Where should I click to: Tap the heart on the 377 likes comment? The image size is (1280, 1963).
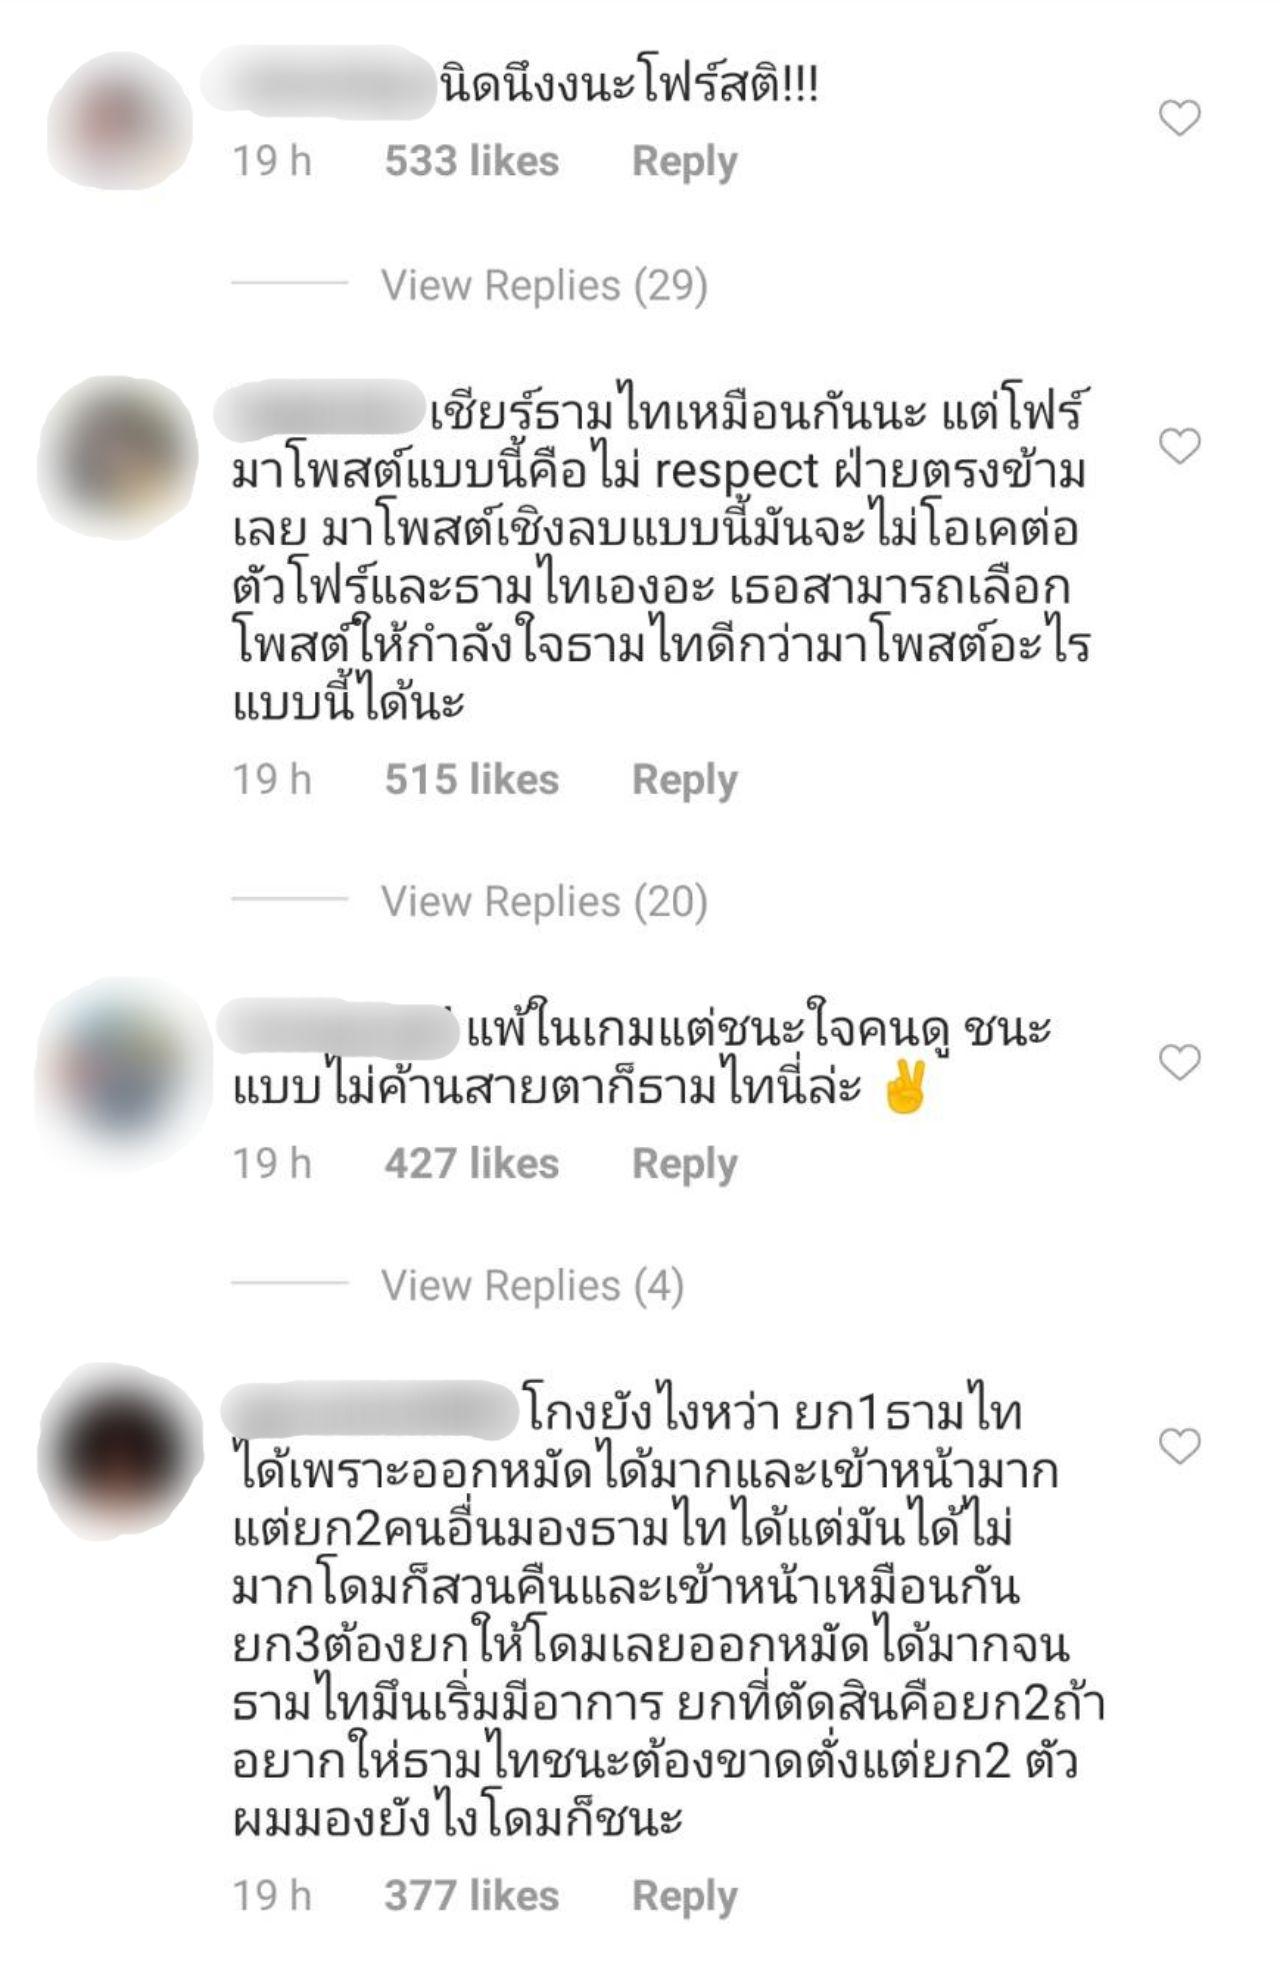point(1179,1446)
